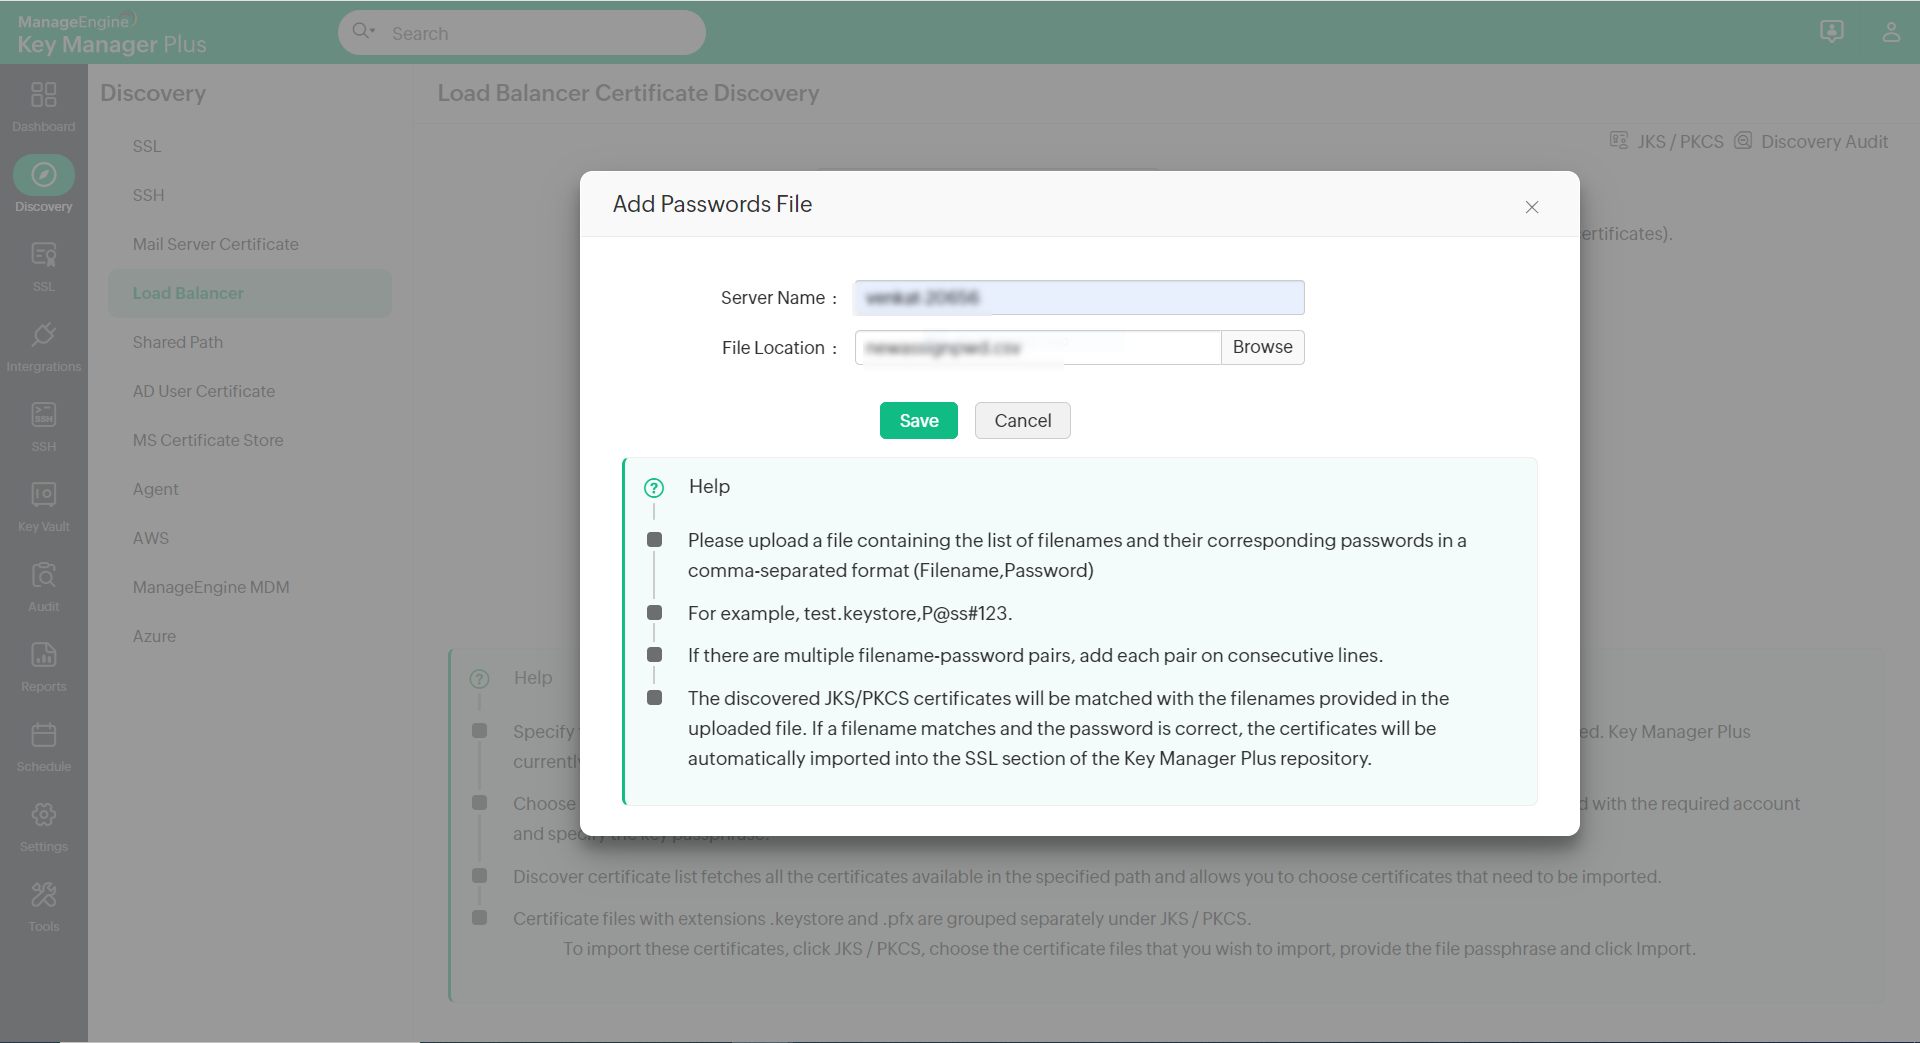Switch to Shared Path discovery
This screenshot has width=1920, height=1043.
pos(178,342)
